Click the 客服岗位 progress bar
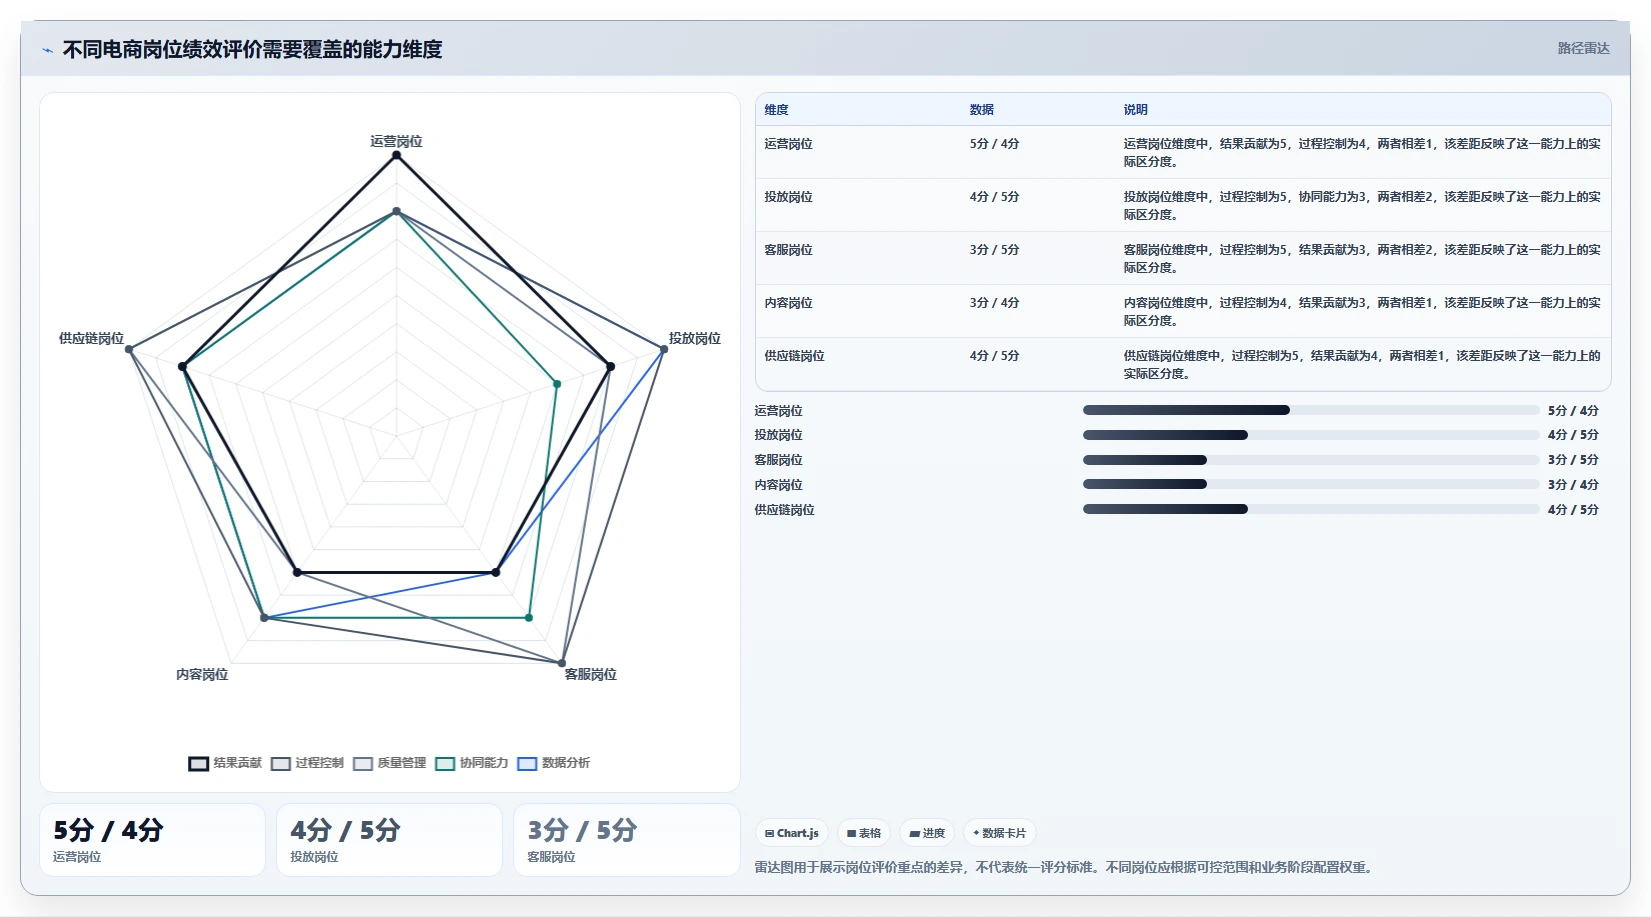The width and height of the screenshot is (1651, 917). 1311,460
